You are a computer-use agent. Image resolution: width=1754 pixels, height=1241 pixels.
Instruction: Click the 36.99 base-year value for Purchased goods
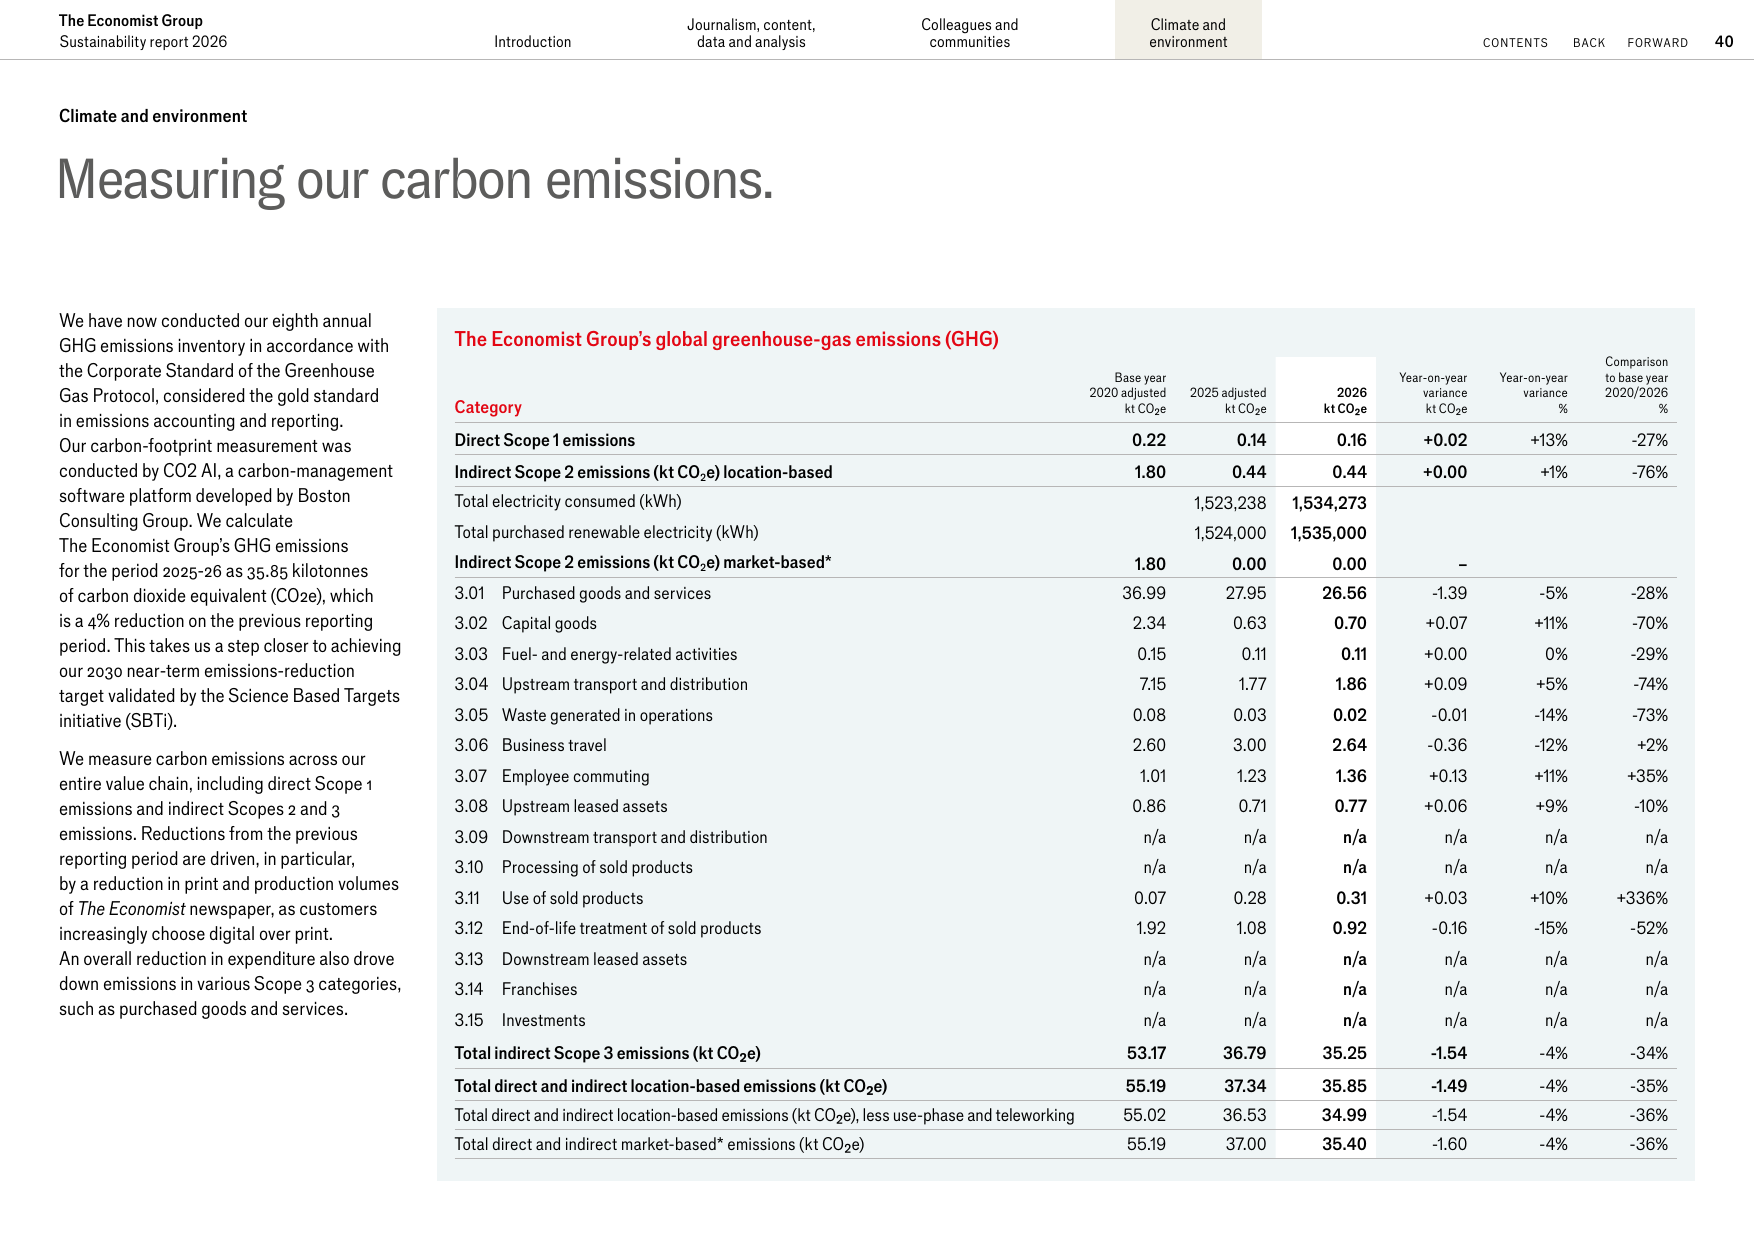point(1144,593)
